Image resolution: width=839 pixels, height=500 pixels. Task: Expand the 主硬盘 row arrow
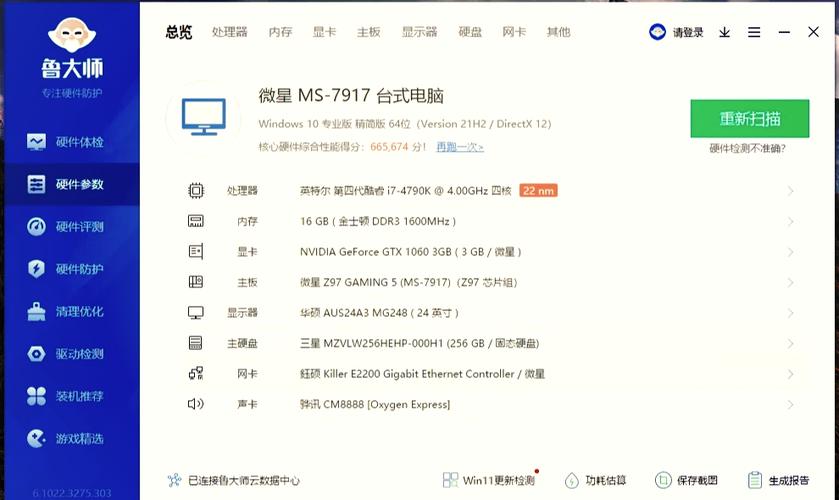[790, 343]
